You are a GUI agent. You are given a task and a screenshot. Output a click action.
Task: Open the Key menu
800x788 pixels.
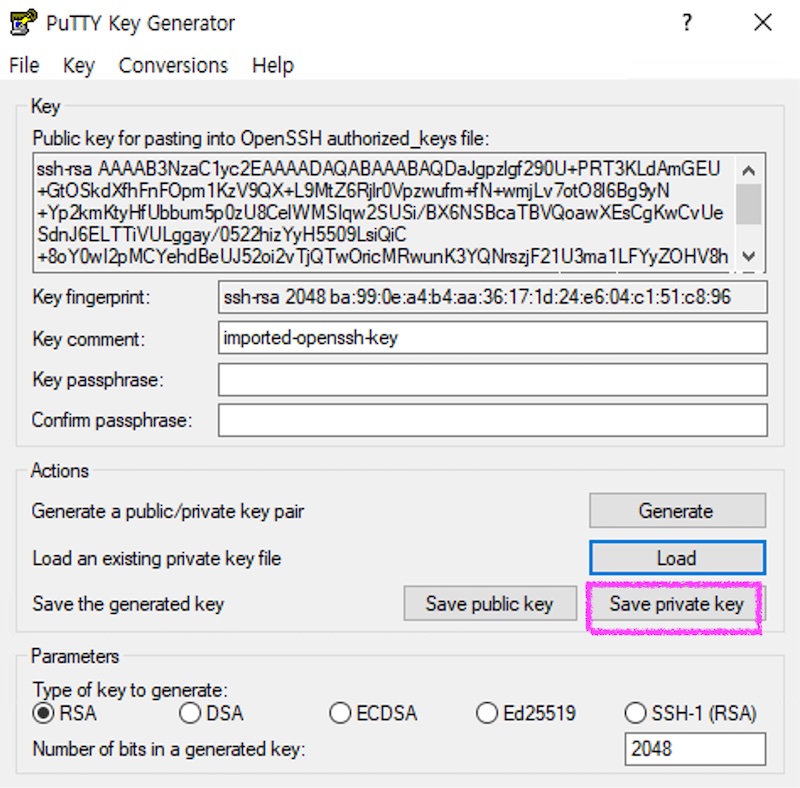[x=79, y=65]
